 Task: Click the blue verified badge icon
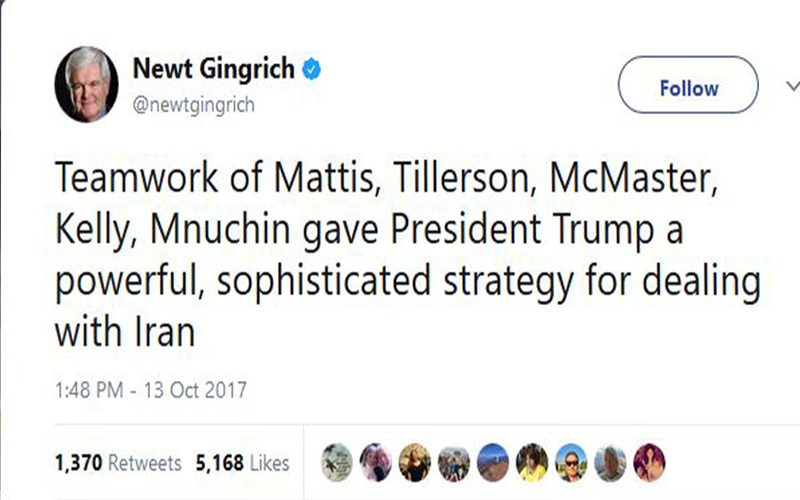[312, 69]
